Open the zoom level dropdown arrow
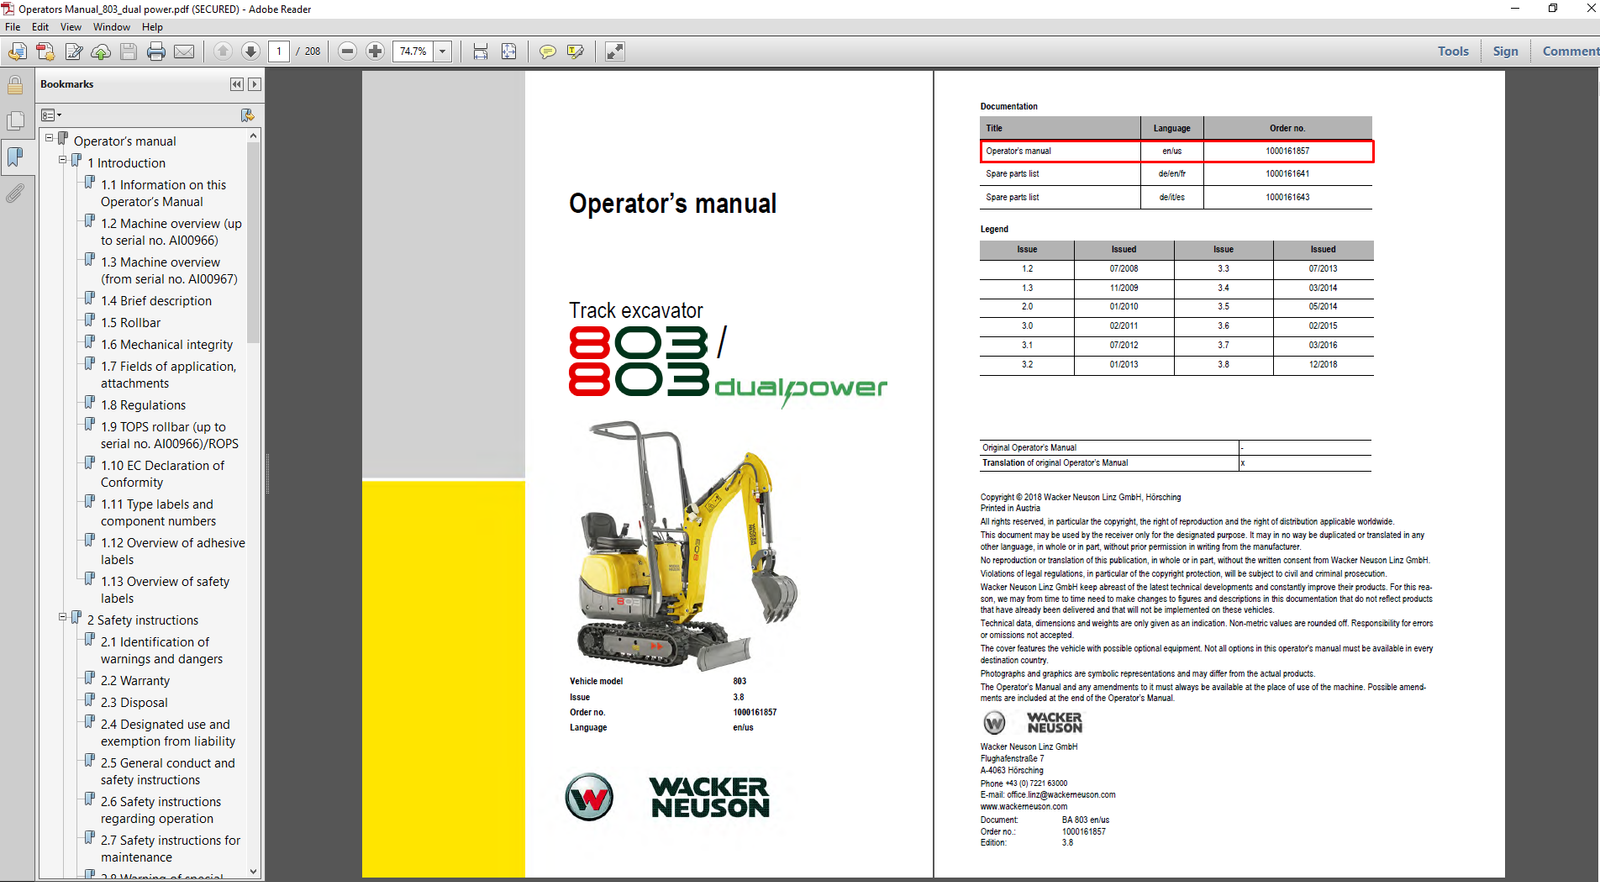 coord(442,51)
